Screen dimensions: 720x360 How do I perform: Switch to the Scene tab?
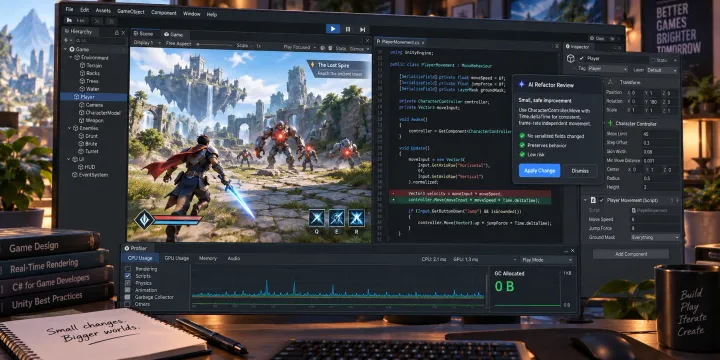pos(143,34)
